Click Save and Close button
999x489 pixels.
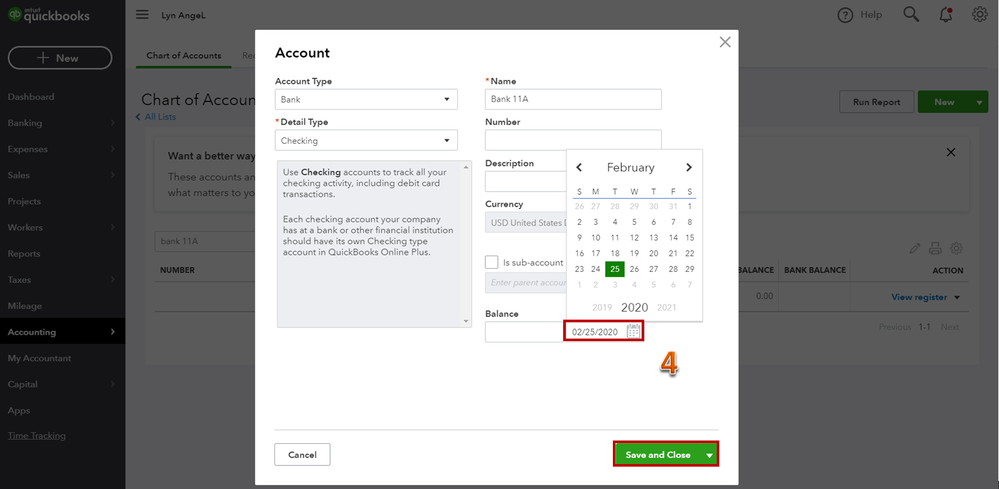(658, 455)
